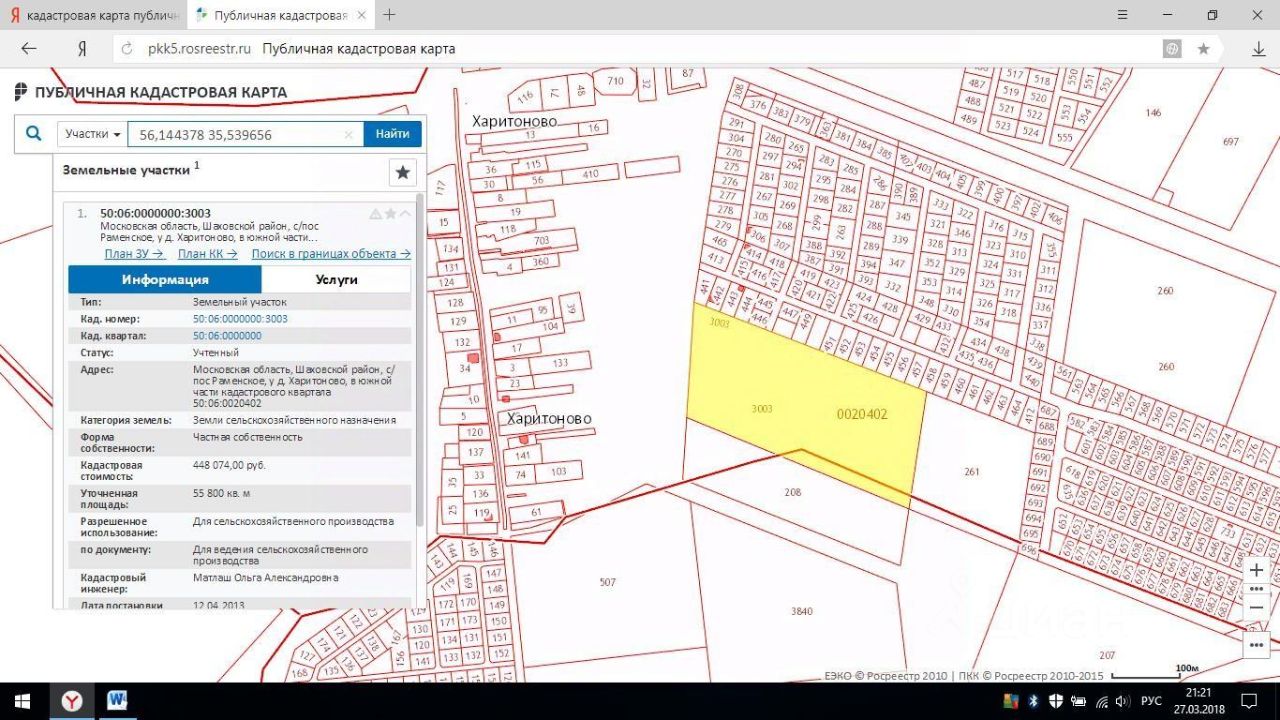The image size is (1280, 720).
Task: Follow the Поиск в границах объекта link
Action: click(331, 254)
